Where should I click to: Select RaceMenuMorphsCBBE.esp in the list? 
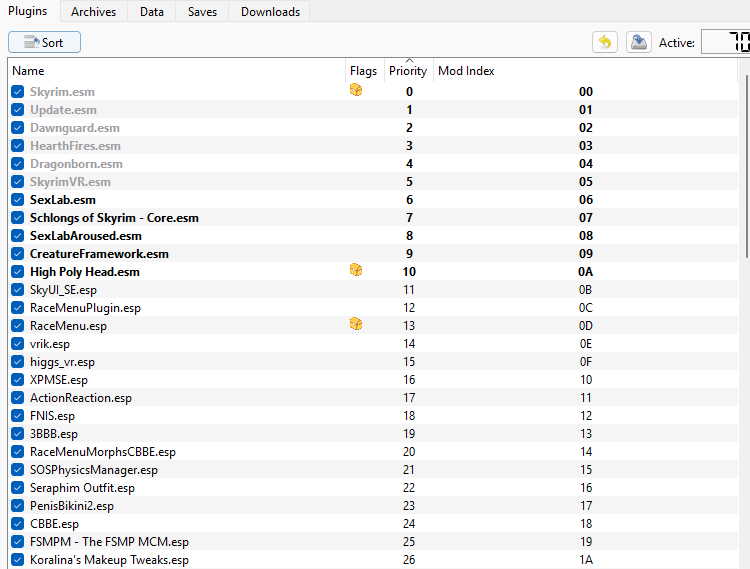[102, 452]
